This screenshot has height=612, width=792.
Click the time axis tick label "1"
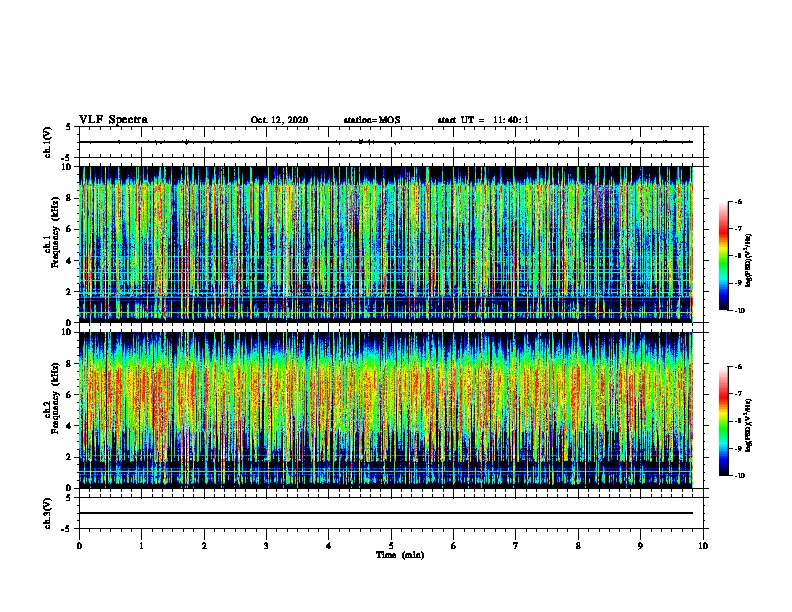[x=141, y=545]
